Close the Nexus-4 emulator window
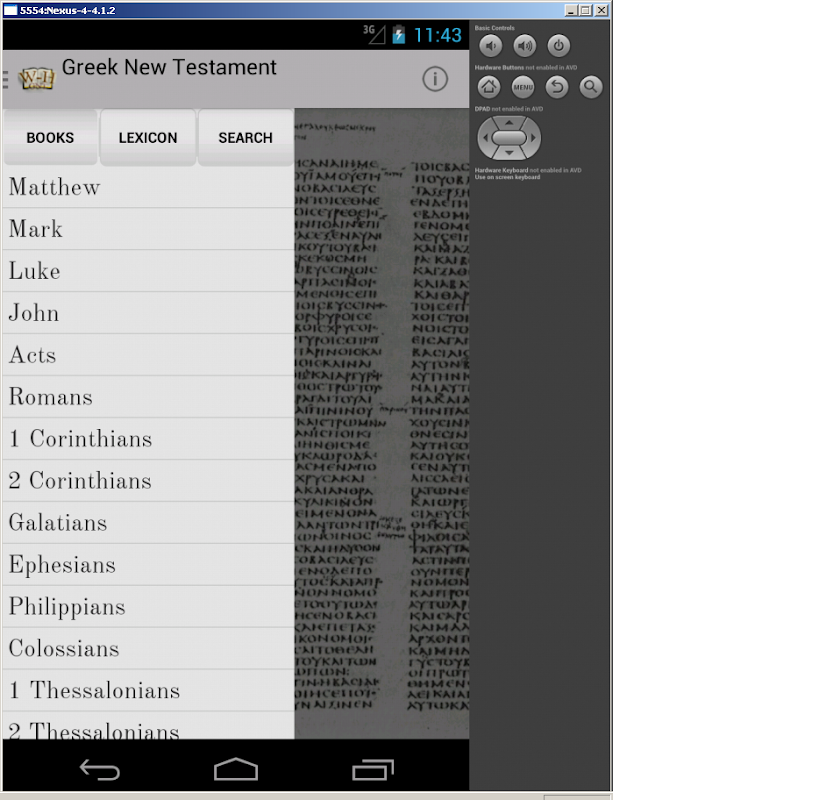Viewport: 819px width, 800px height. (x=602, y=10)
